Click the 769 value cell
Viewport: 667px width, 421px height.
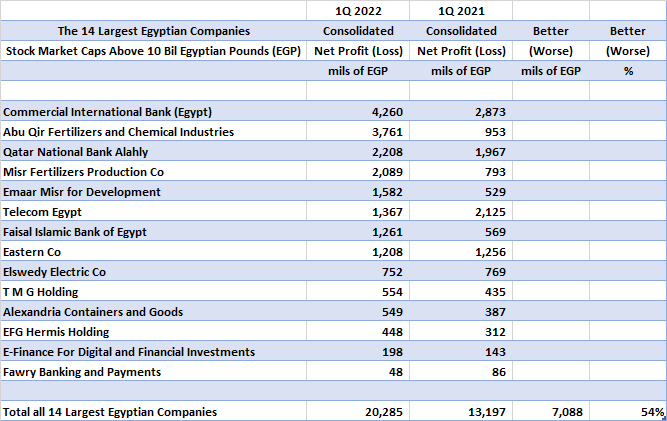[461, 271]
